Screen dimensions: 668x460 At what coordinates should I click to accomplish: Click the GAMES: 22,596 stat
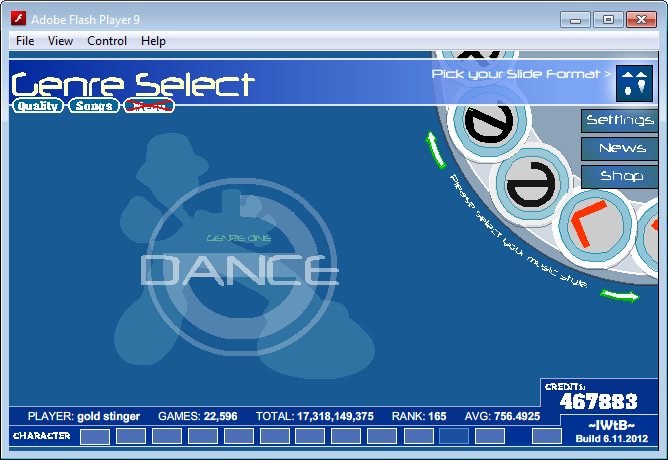tap(197, 416)
